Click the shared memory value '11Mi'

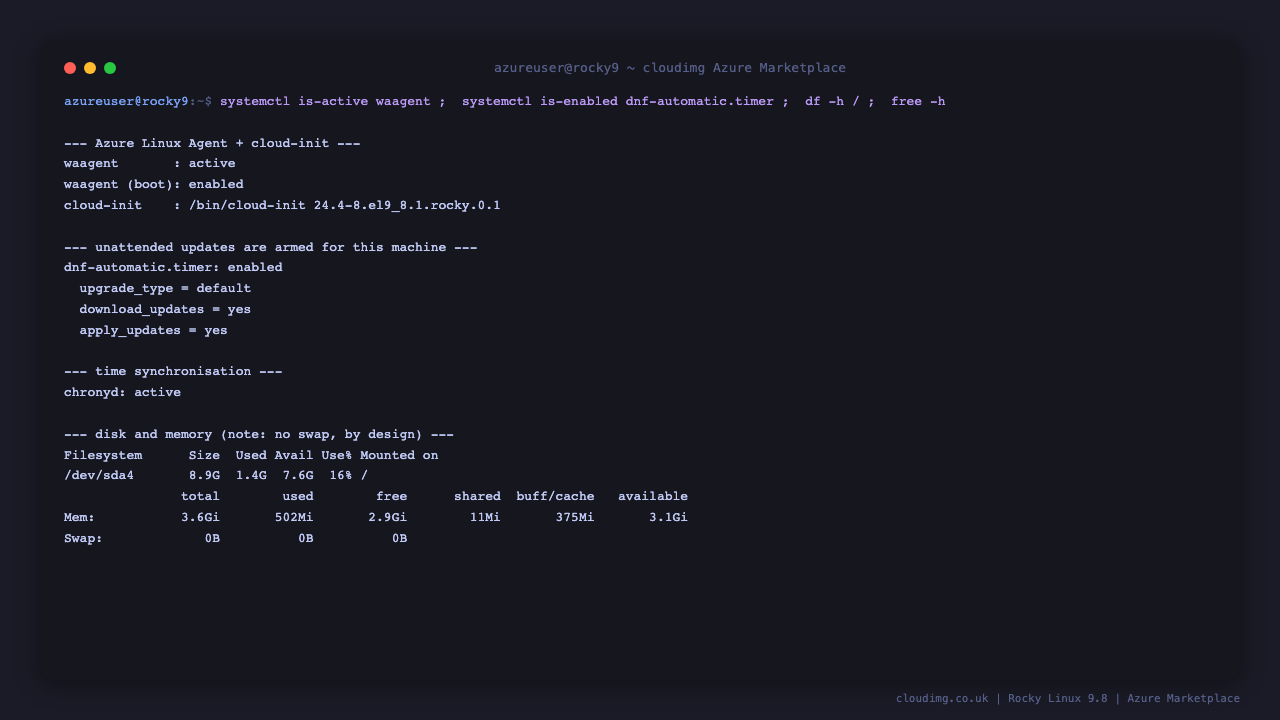[x=485, y=517]
